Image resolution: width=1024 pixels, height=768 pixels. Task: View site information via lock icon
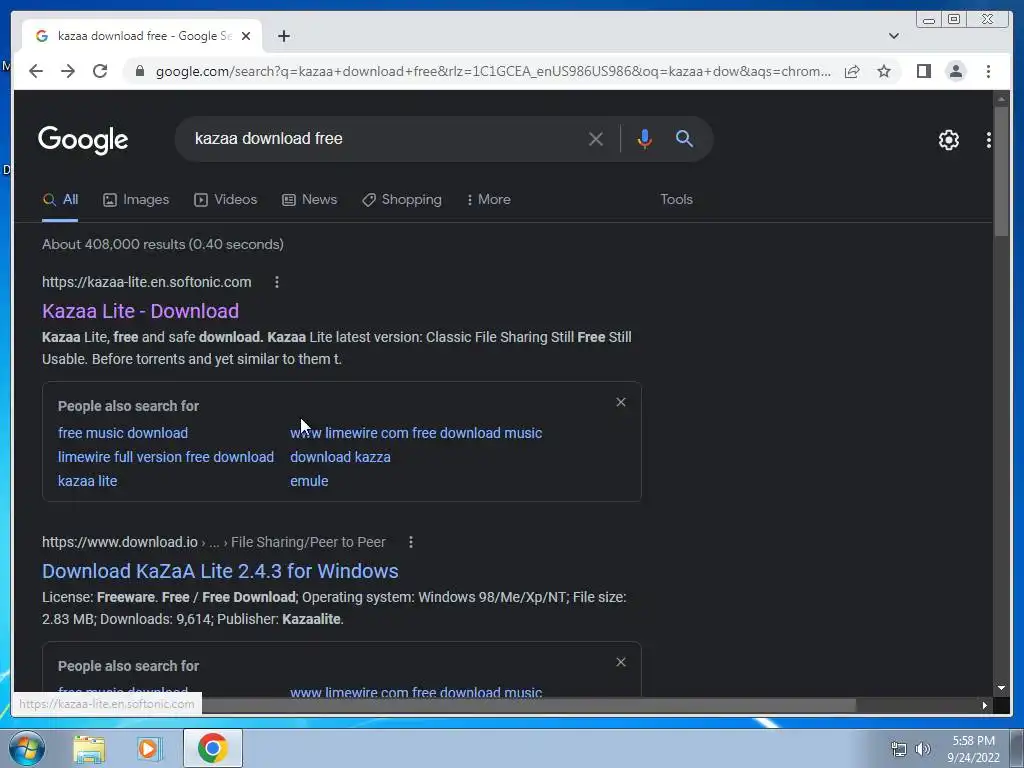click(x=140, y=71)
